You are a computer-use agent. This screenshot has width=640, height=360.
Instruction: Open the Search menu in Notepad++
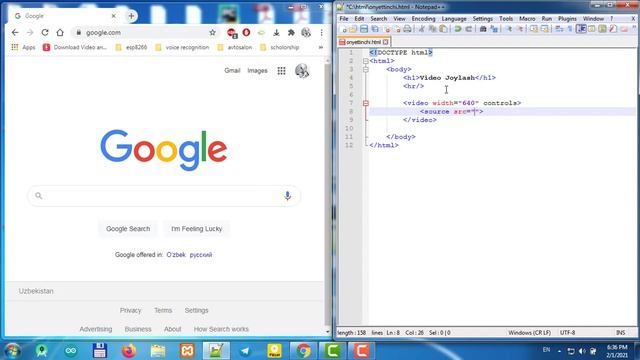click(378, 19)
